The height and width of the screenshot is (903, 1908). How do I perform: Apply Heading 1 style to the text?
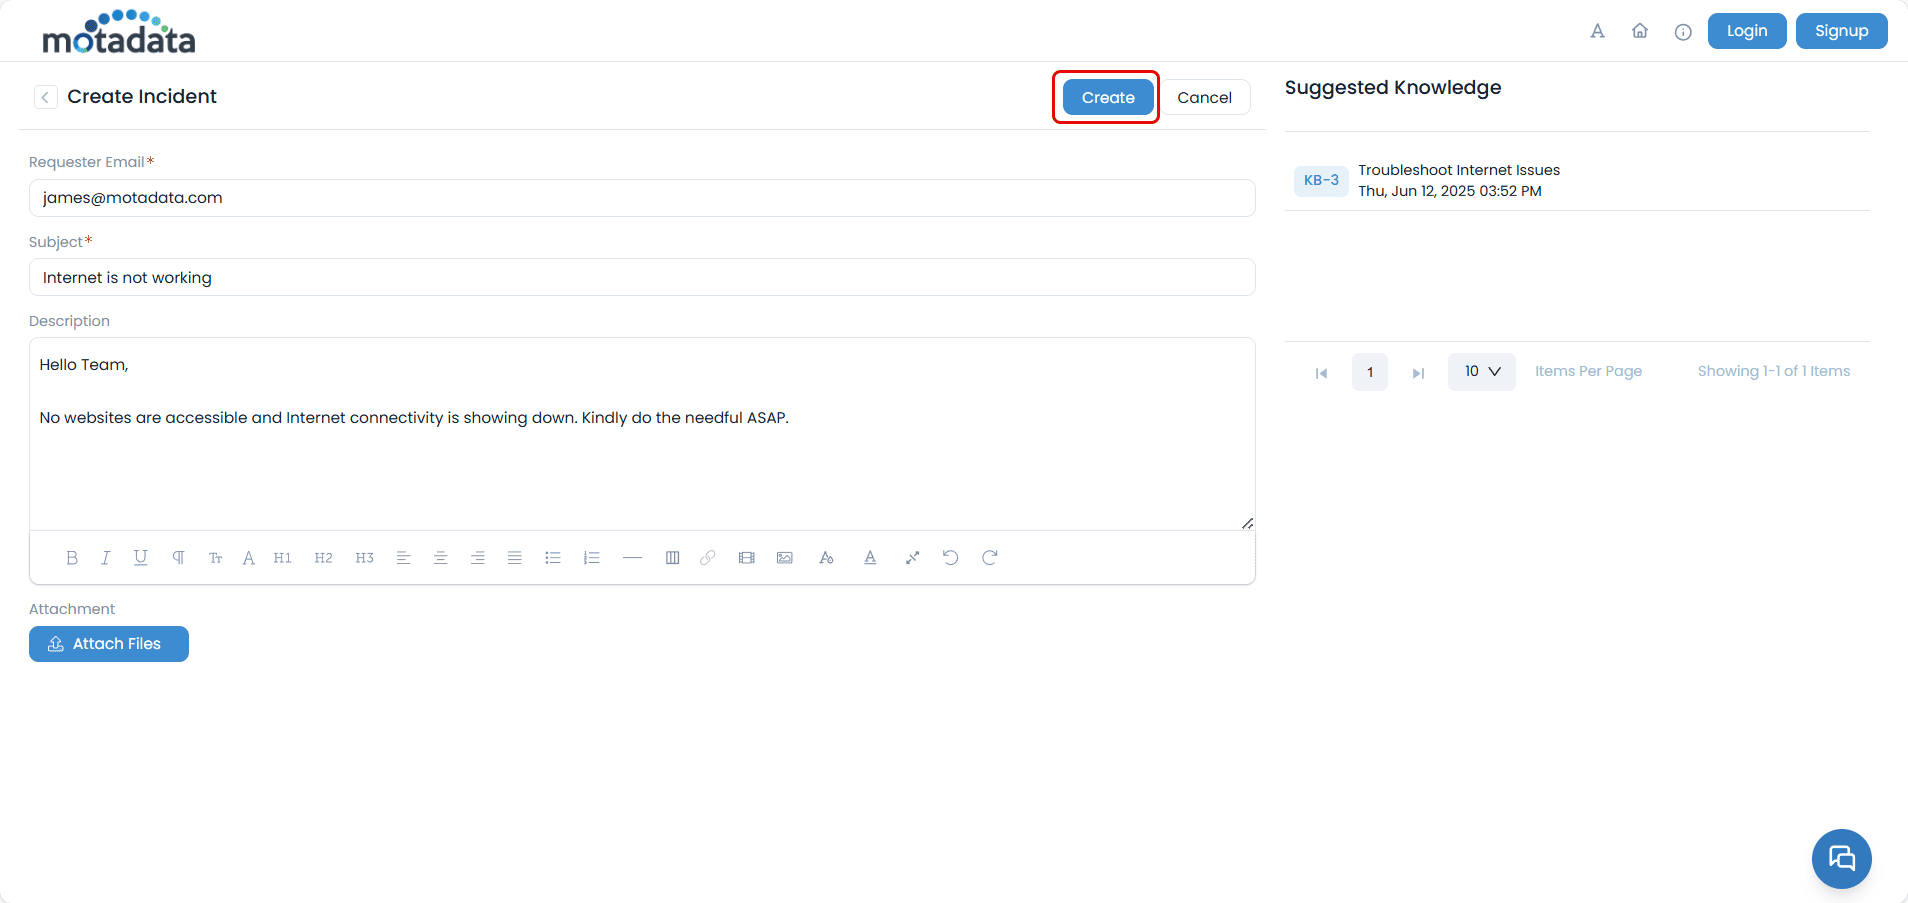pos(283,557)
